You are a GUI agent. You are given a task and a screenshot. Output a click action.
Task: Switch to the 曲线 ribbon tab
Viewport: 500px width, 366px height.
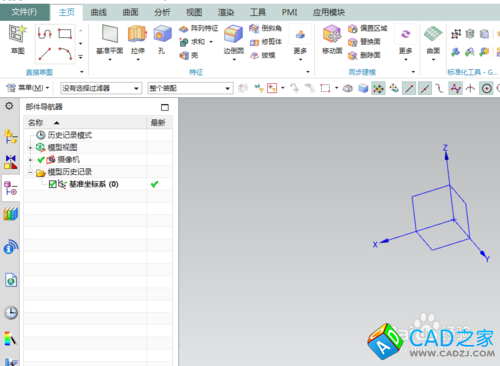point(99,12)
